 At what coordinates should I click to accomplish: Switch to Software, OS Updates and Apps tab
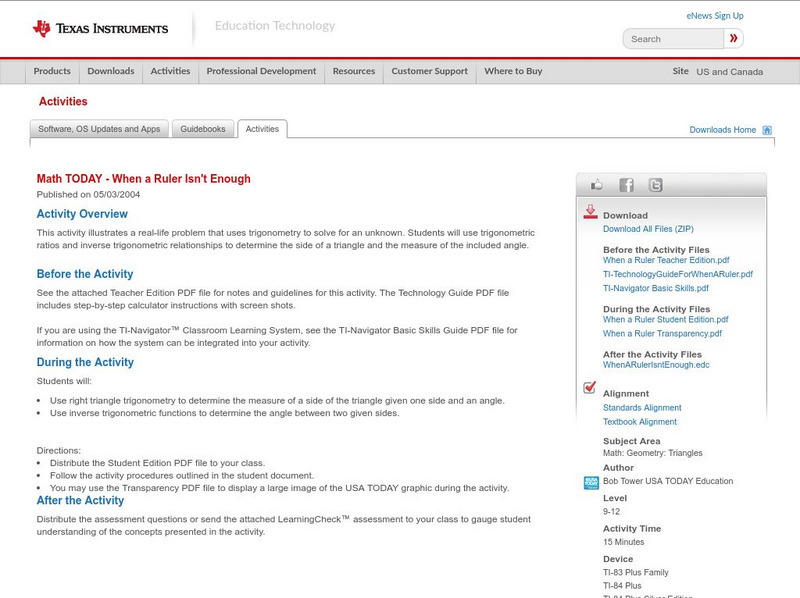[x=99, y=129]
